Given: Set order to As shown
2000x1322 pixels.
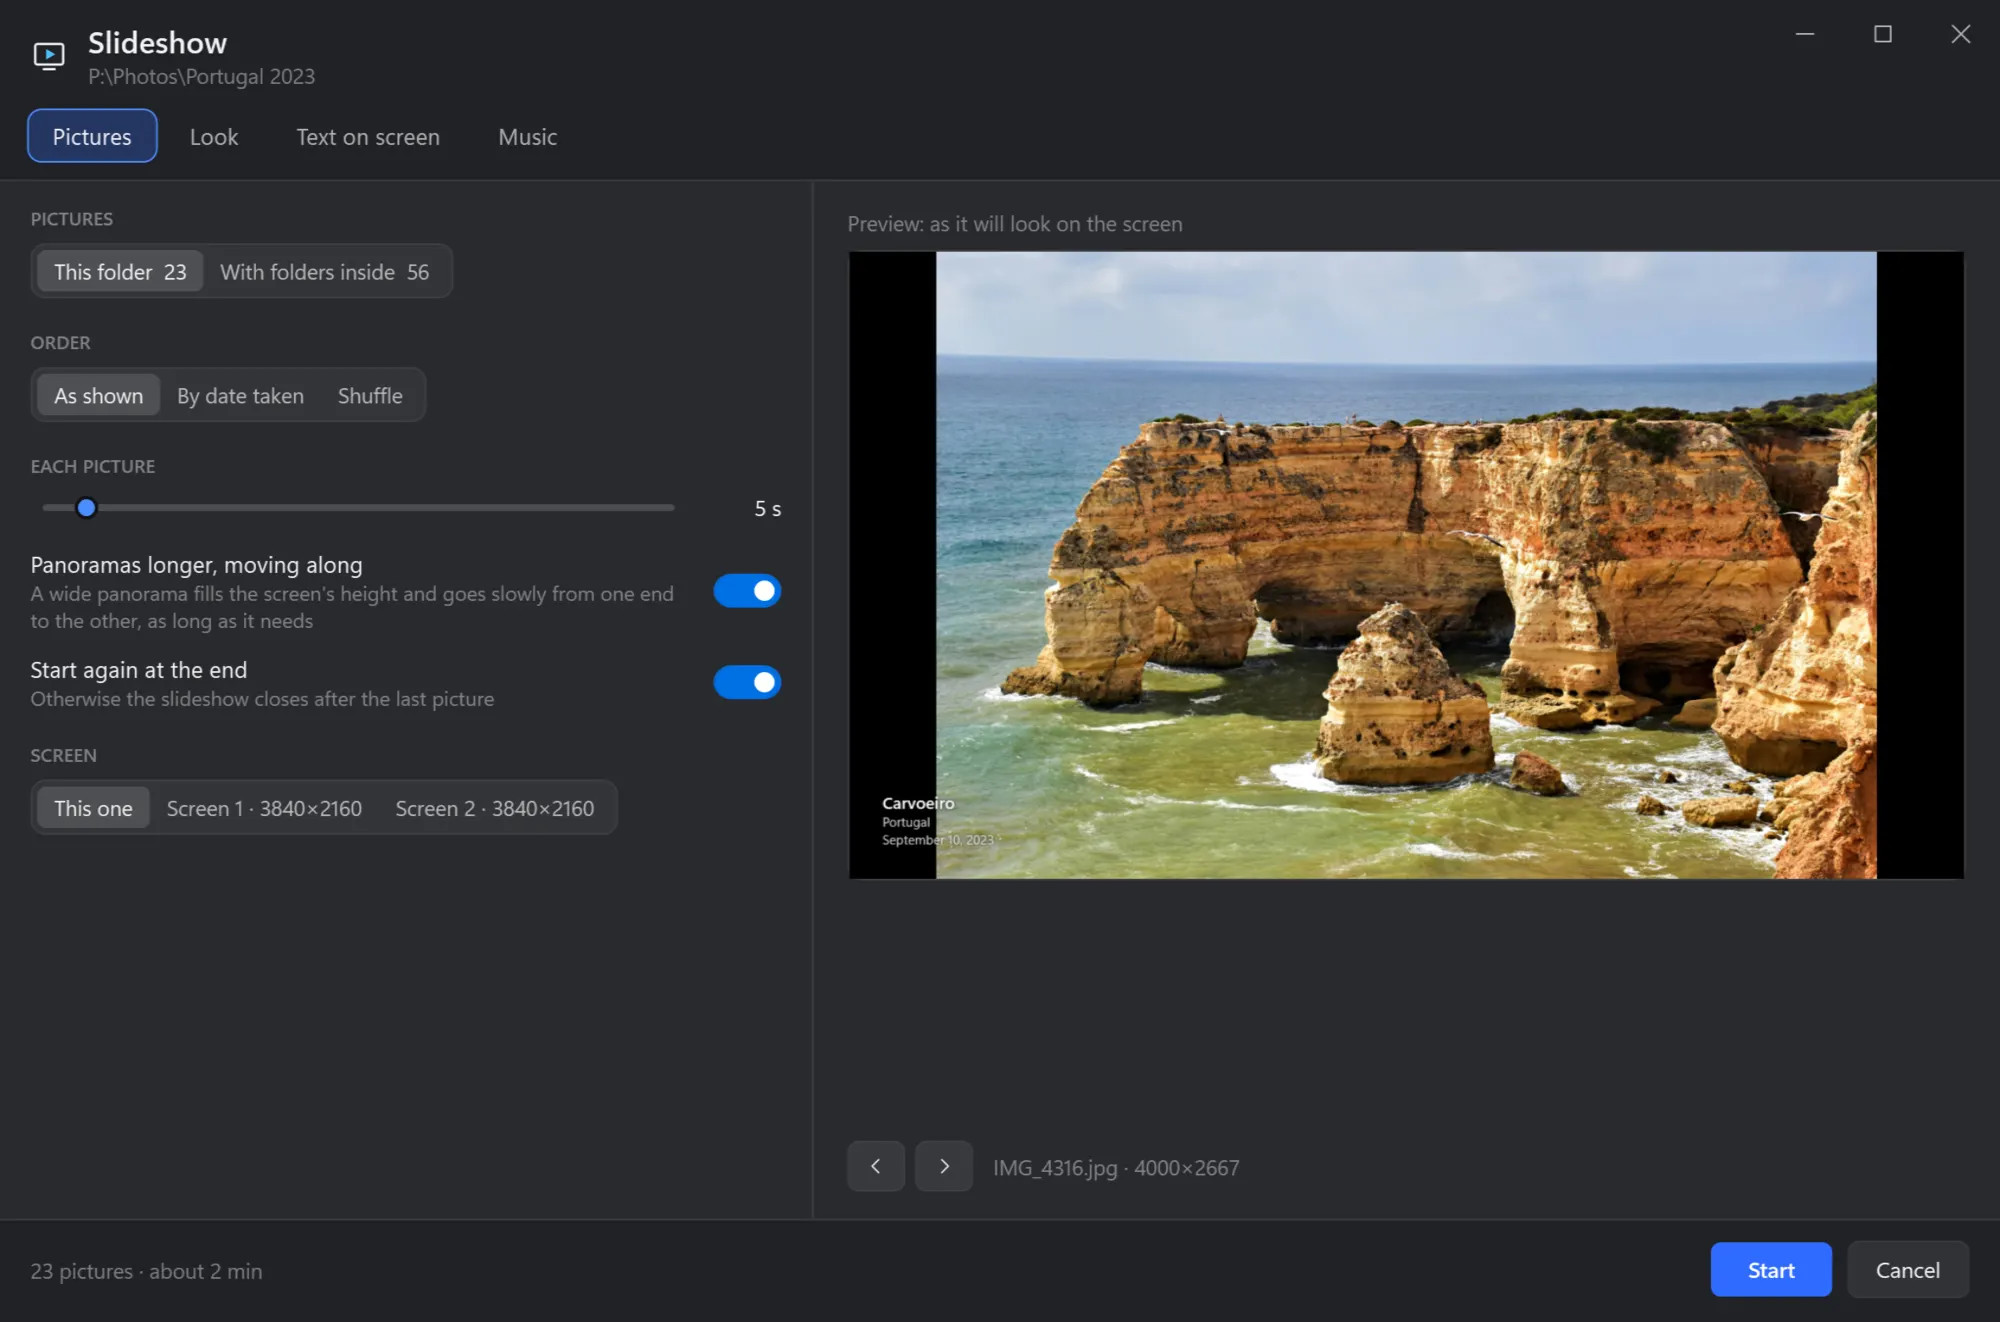Looking at the screenshot, I should click(x=99, y=396).
